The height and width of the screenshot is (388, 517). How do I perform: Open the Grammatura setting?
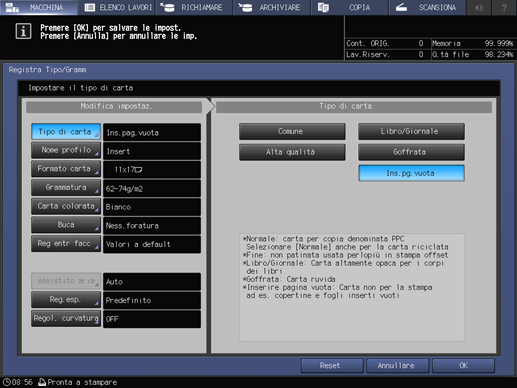(66, 188)
